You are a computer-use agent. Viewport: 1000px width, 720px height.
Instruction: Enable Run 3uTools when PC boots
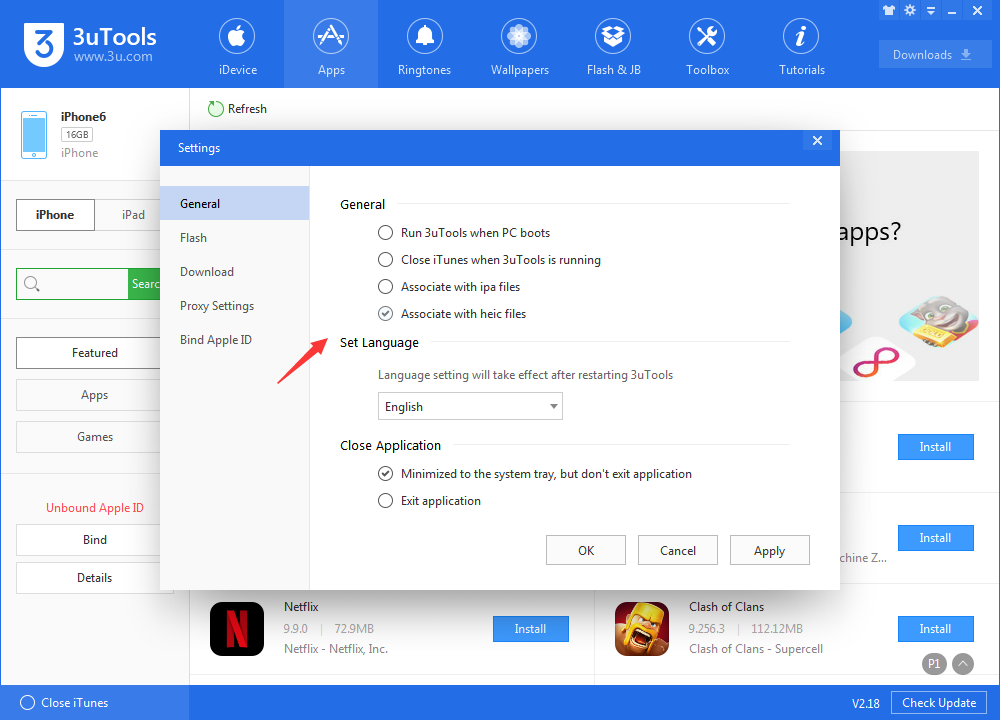click(385, 233)
